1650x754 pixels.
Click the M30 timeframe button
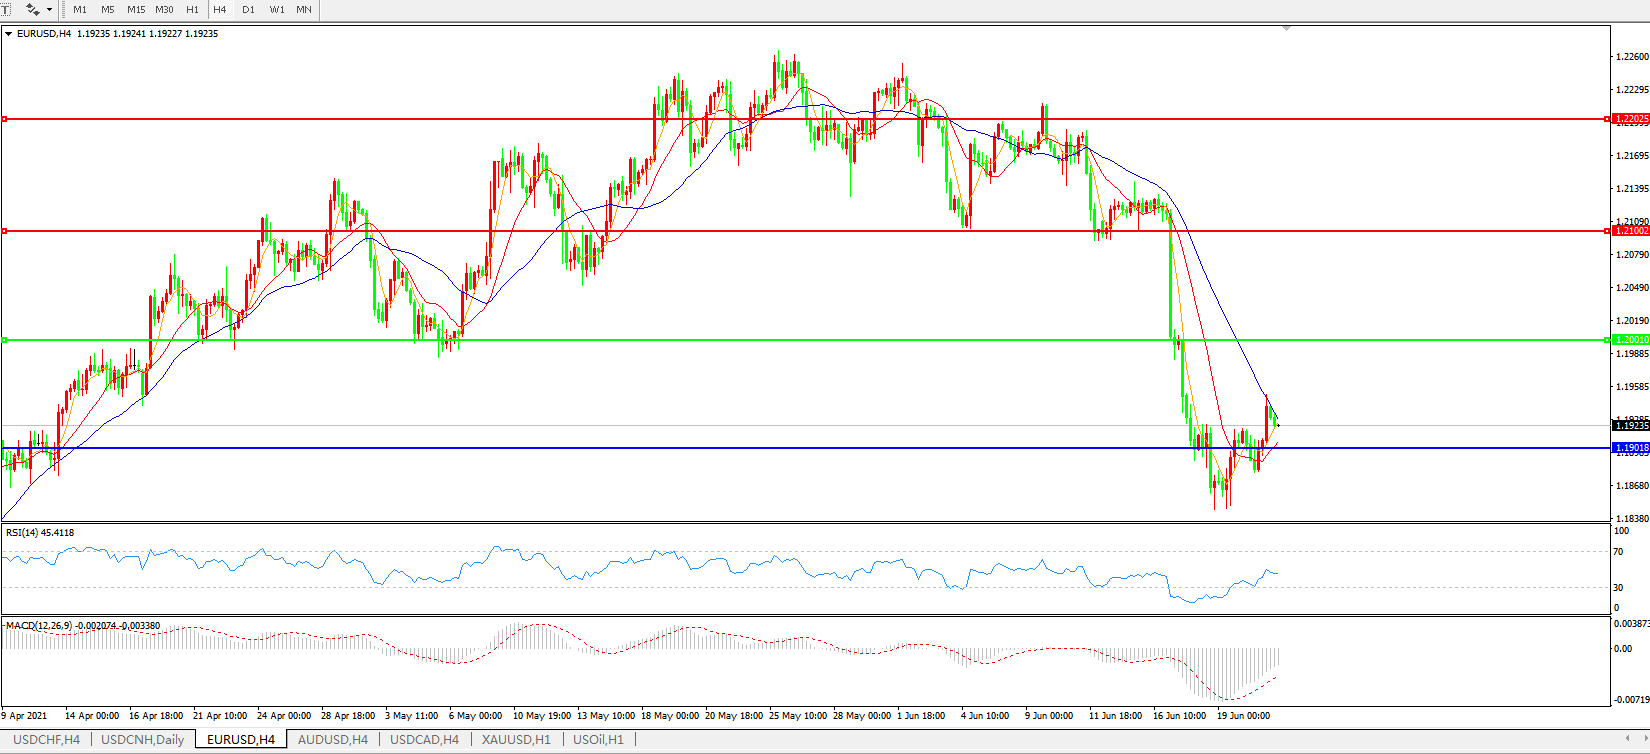pos(164,9)
